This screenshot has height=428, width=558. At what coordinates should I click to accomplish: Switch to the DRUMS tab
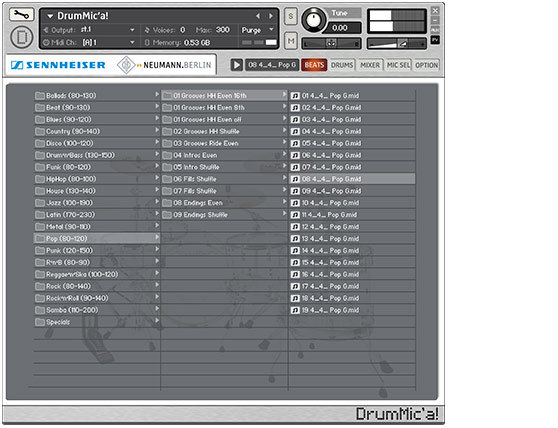[x=342, y=65]
